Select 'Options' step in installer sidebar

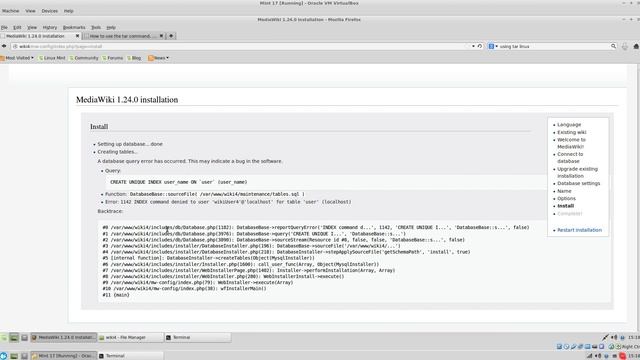pos(566,199)
